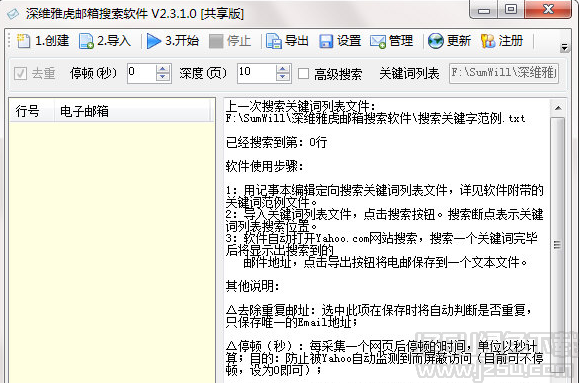The width and height of the screenshot is (580, 383).
Task: Close the 深维雅虎邮箱搜索软件 window
Action: (x=548, y=9)
